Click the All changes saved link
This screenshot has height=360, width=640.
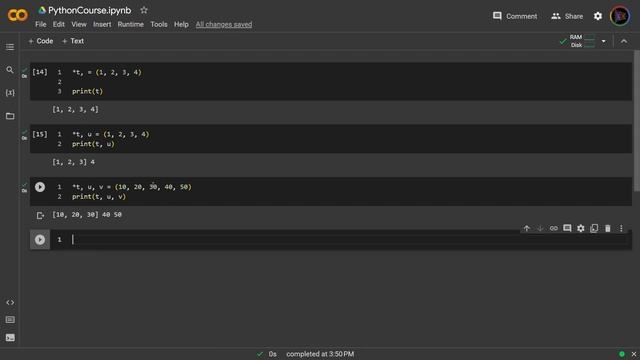(224, 24)
